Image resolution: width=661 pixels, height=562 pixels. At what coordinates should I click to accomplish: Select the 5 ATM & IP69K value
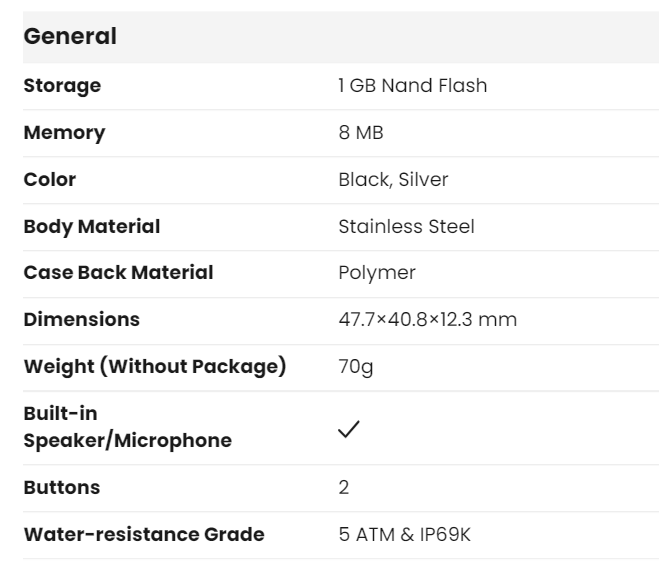(404, 535)
